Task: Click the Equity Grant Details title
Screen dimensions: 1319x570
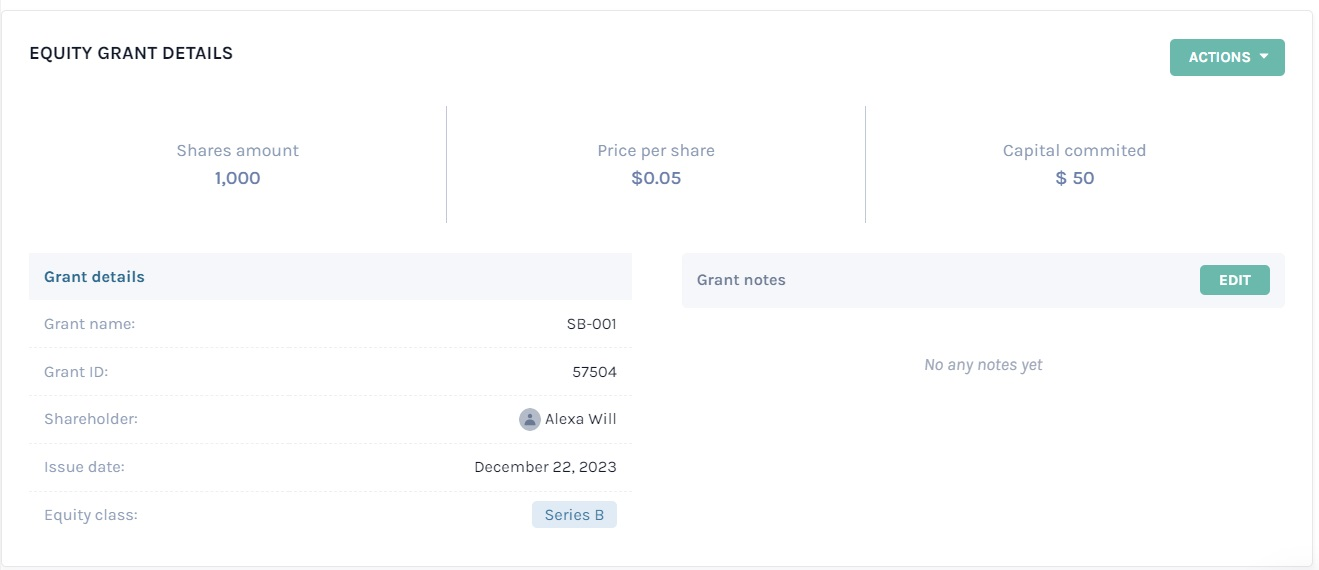Action: 131,54
